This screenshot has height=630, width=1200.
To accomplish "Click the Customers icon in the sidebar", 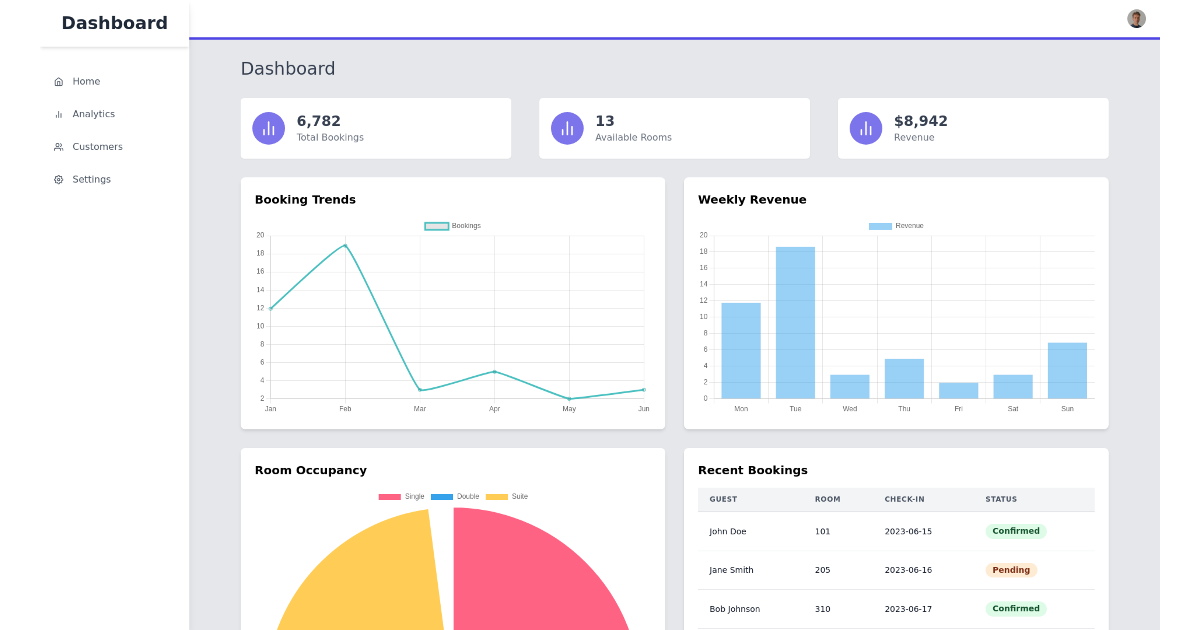I will tap(58, 146).
